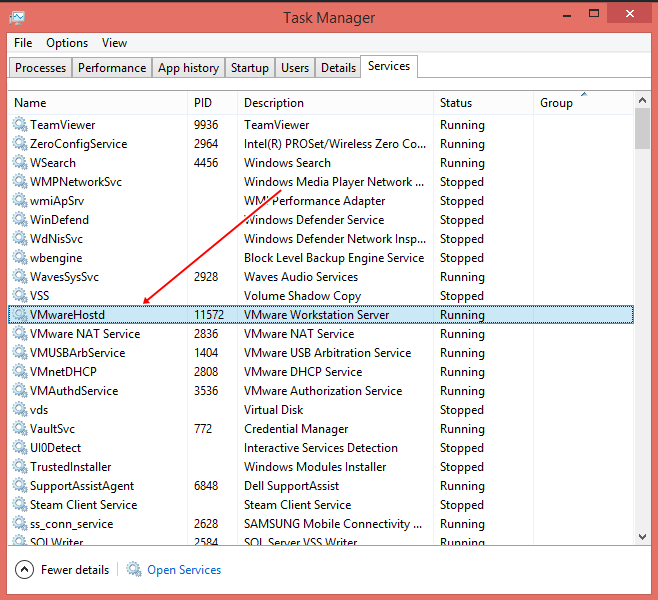This screenshot has width=658, height=600.
Task: Click the gear icon beside UI0Detect
Action: point(20,448)
